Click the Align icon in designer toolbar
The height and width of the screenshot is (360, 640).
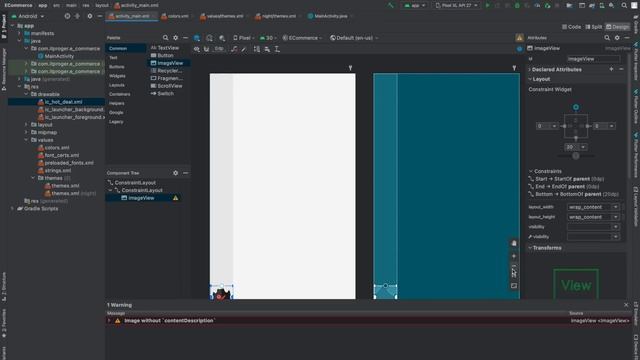[267, 49]
